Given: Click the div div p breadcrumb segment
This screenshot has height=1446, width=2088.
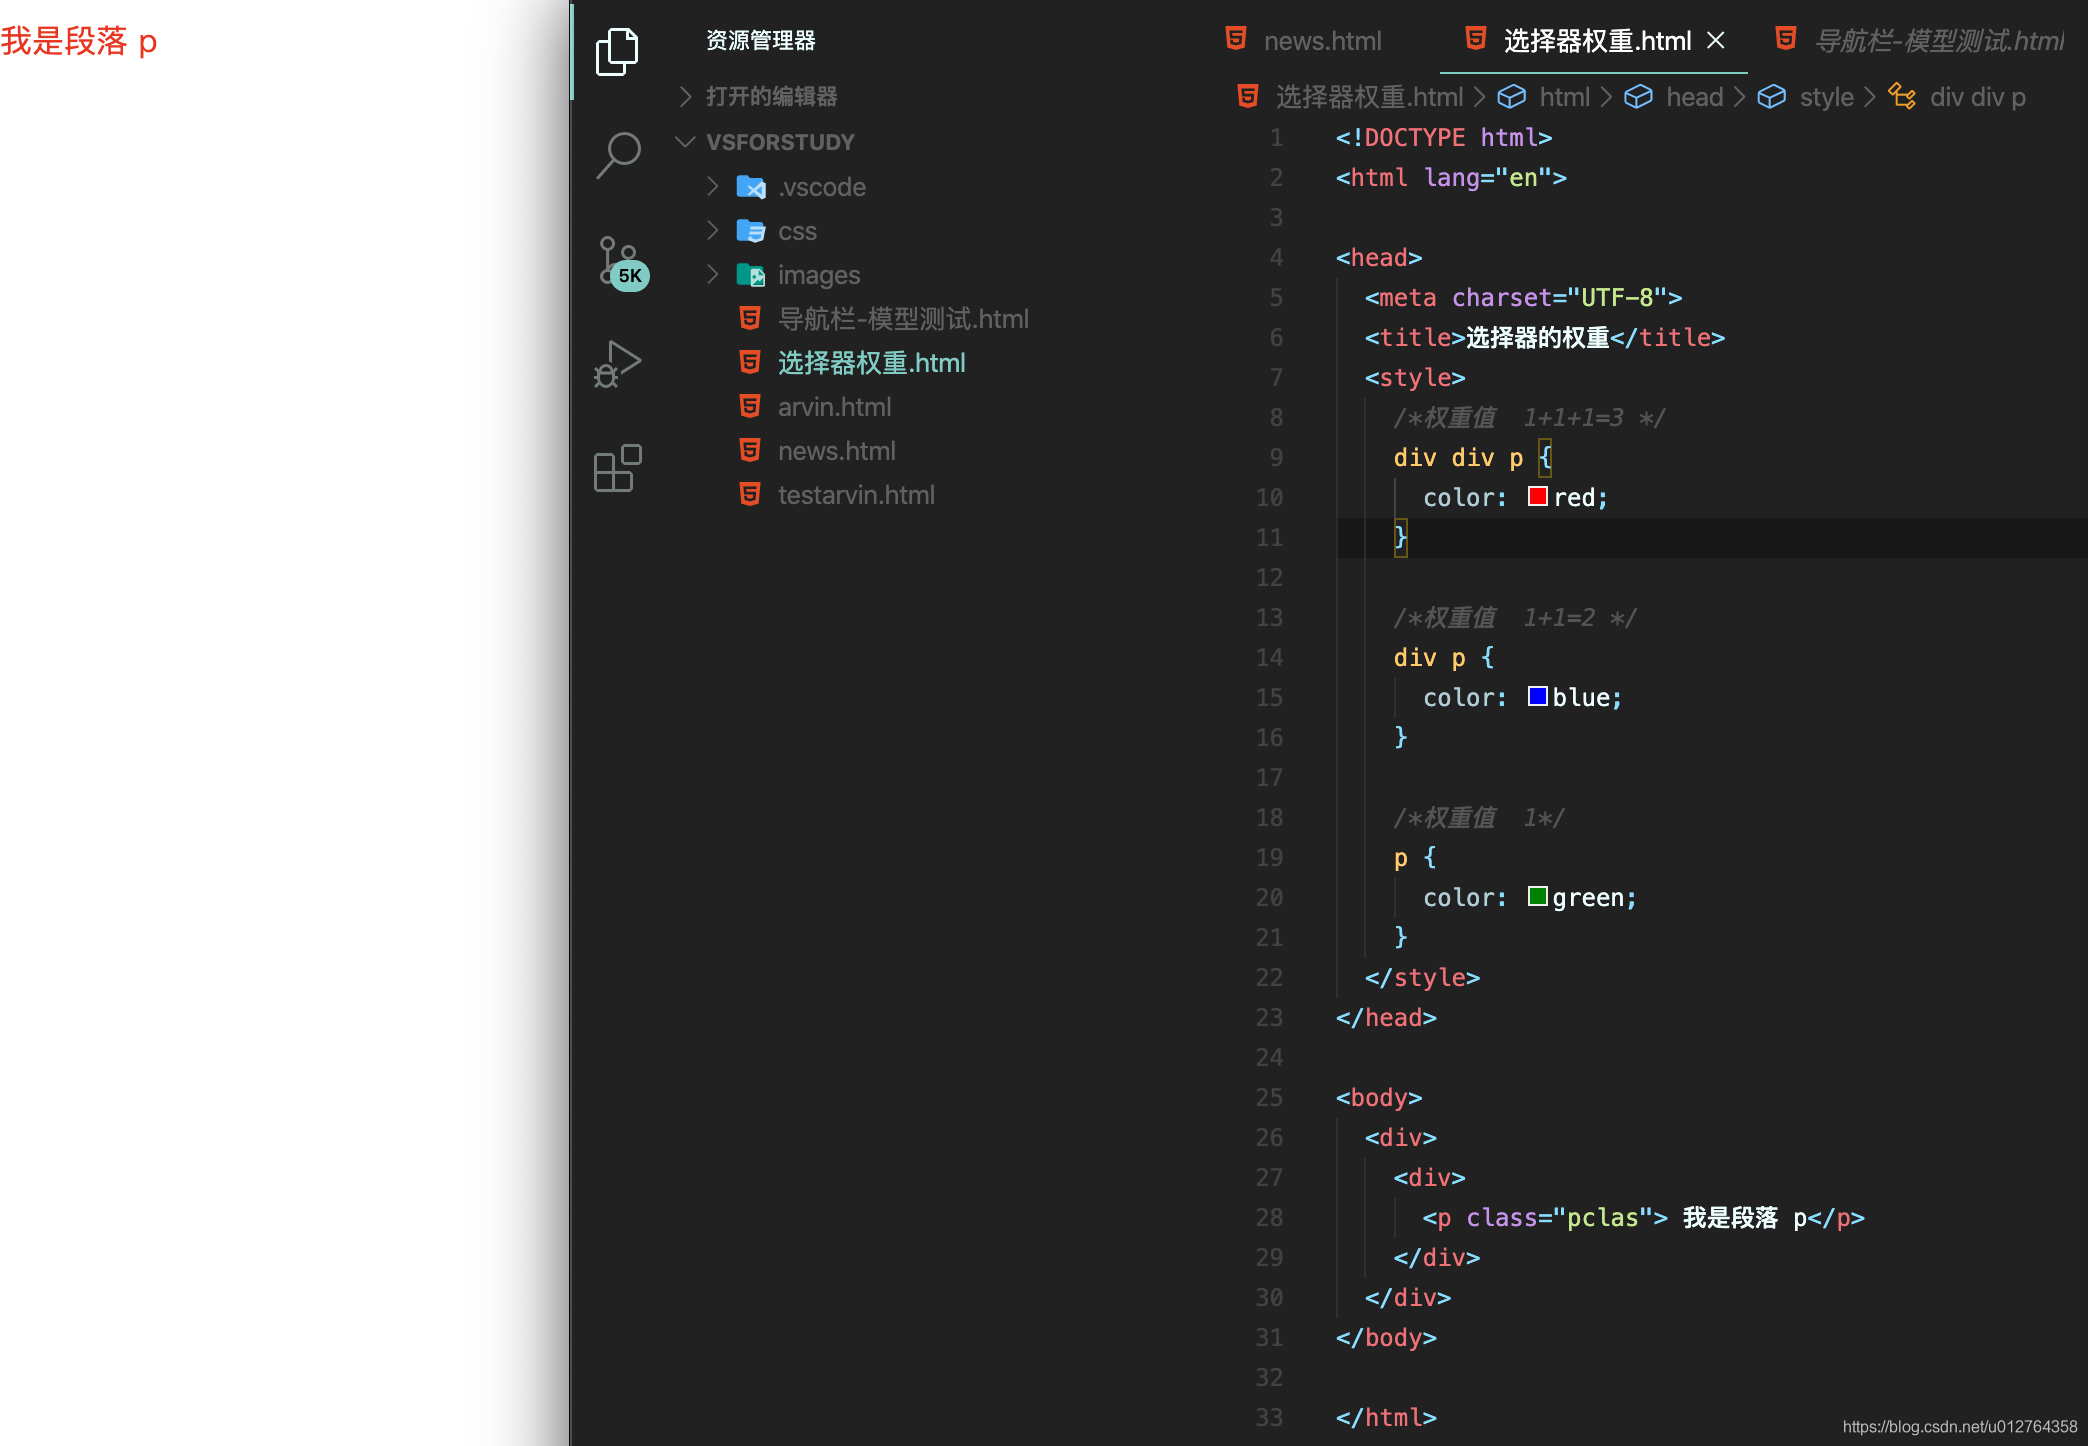Looking at the screenshot, I should click(x=1977, y=97).
